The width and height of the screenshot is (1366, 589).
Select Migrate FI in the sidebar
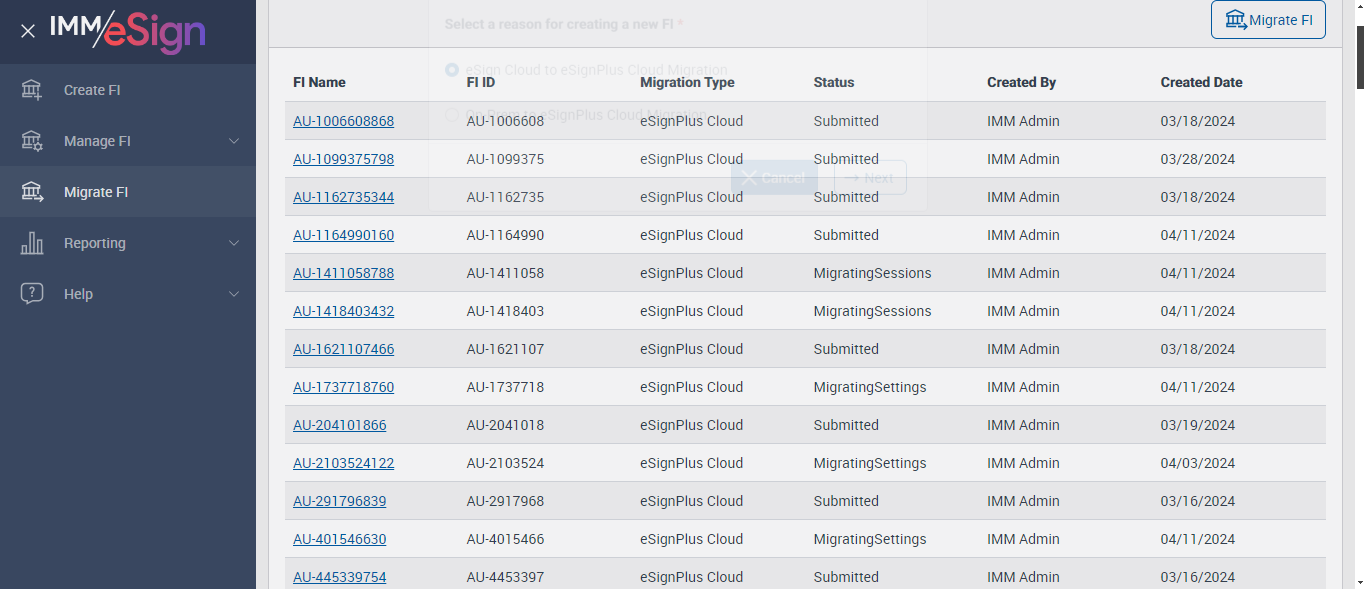(128, 192)
